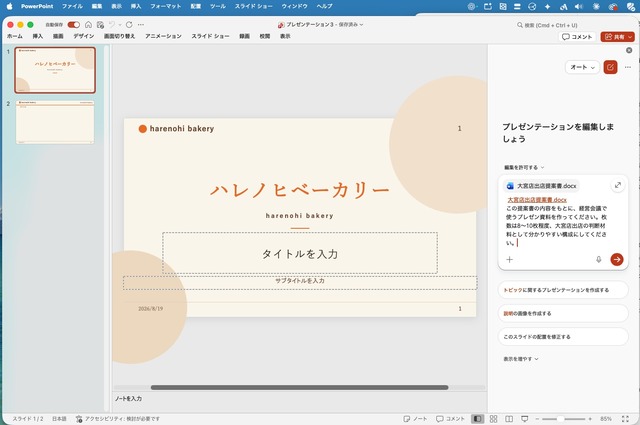Click the fit slide to window icon
The width and height of the screenshot is (640, 425).
pos(625,419)
